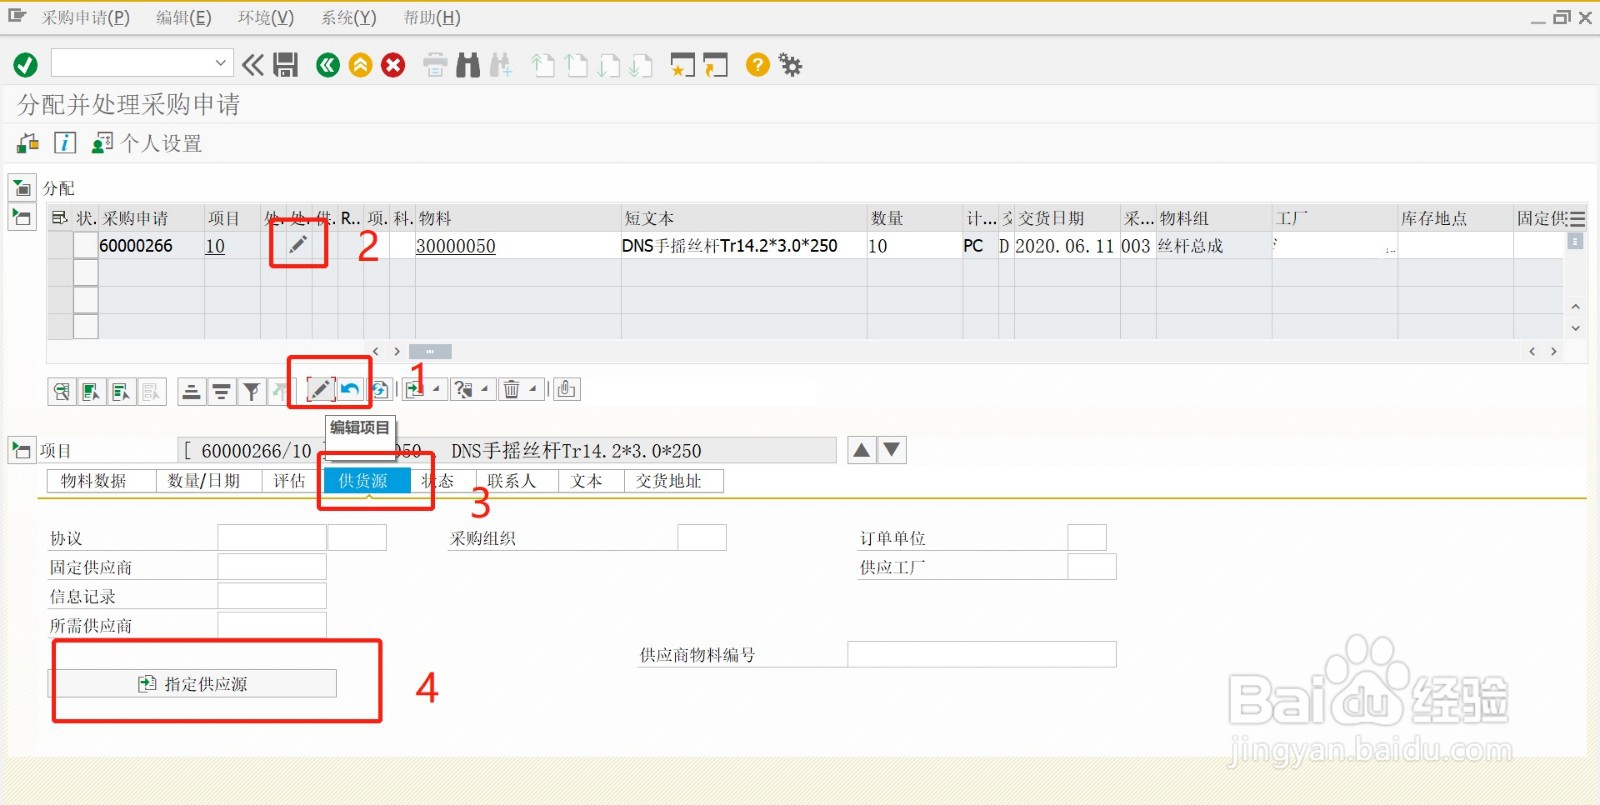Click the red Cancel icon
This screenshot has width=1600, height=805.
[x=393, y=65]
